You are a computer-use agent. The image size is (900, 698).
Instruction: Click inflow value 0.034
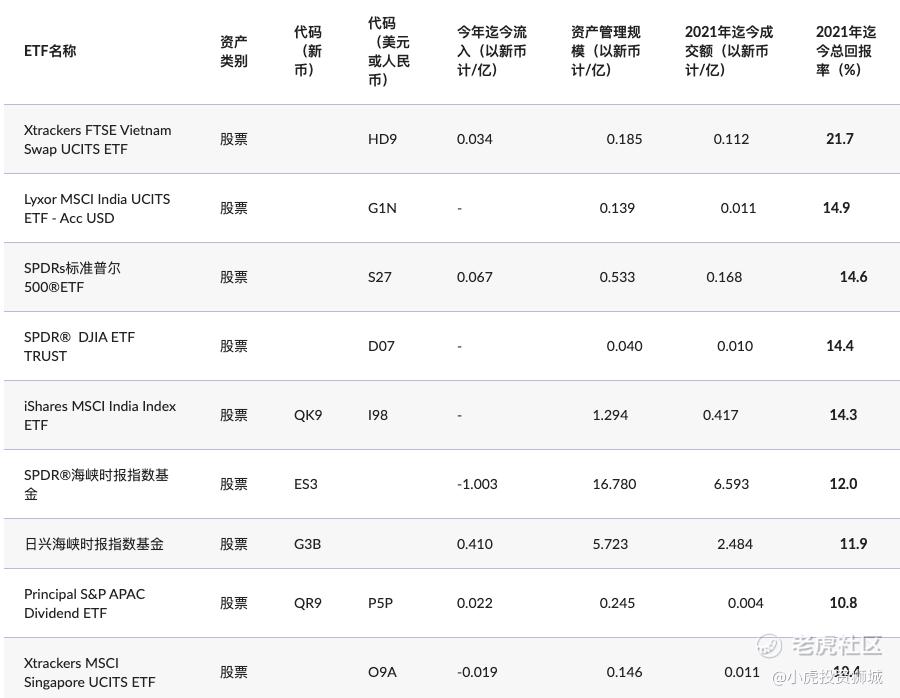click(475, 139)
